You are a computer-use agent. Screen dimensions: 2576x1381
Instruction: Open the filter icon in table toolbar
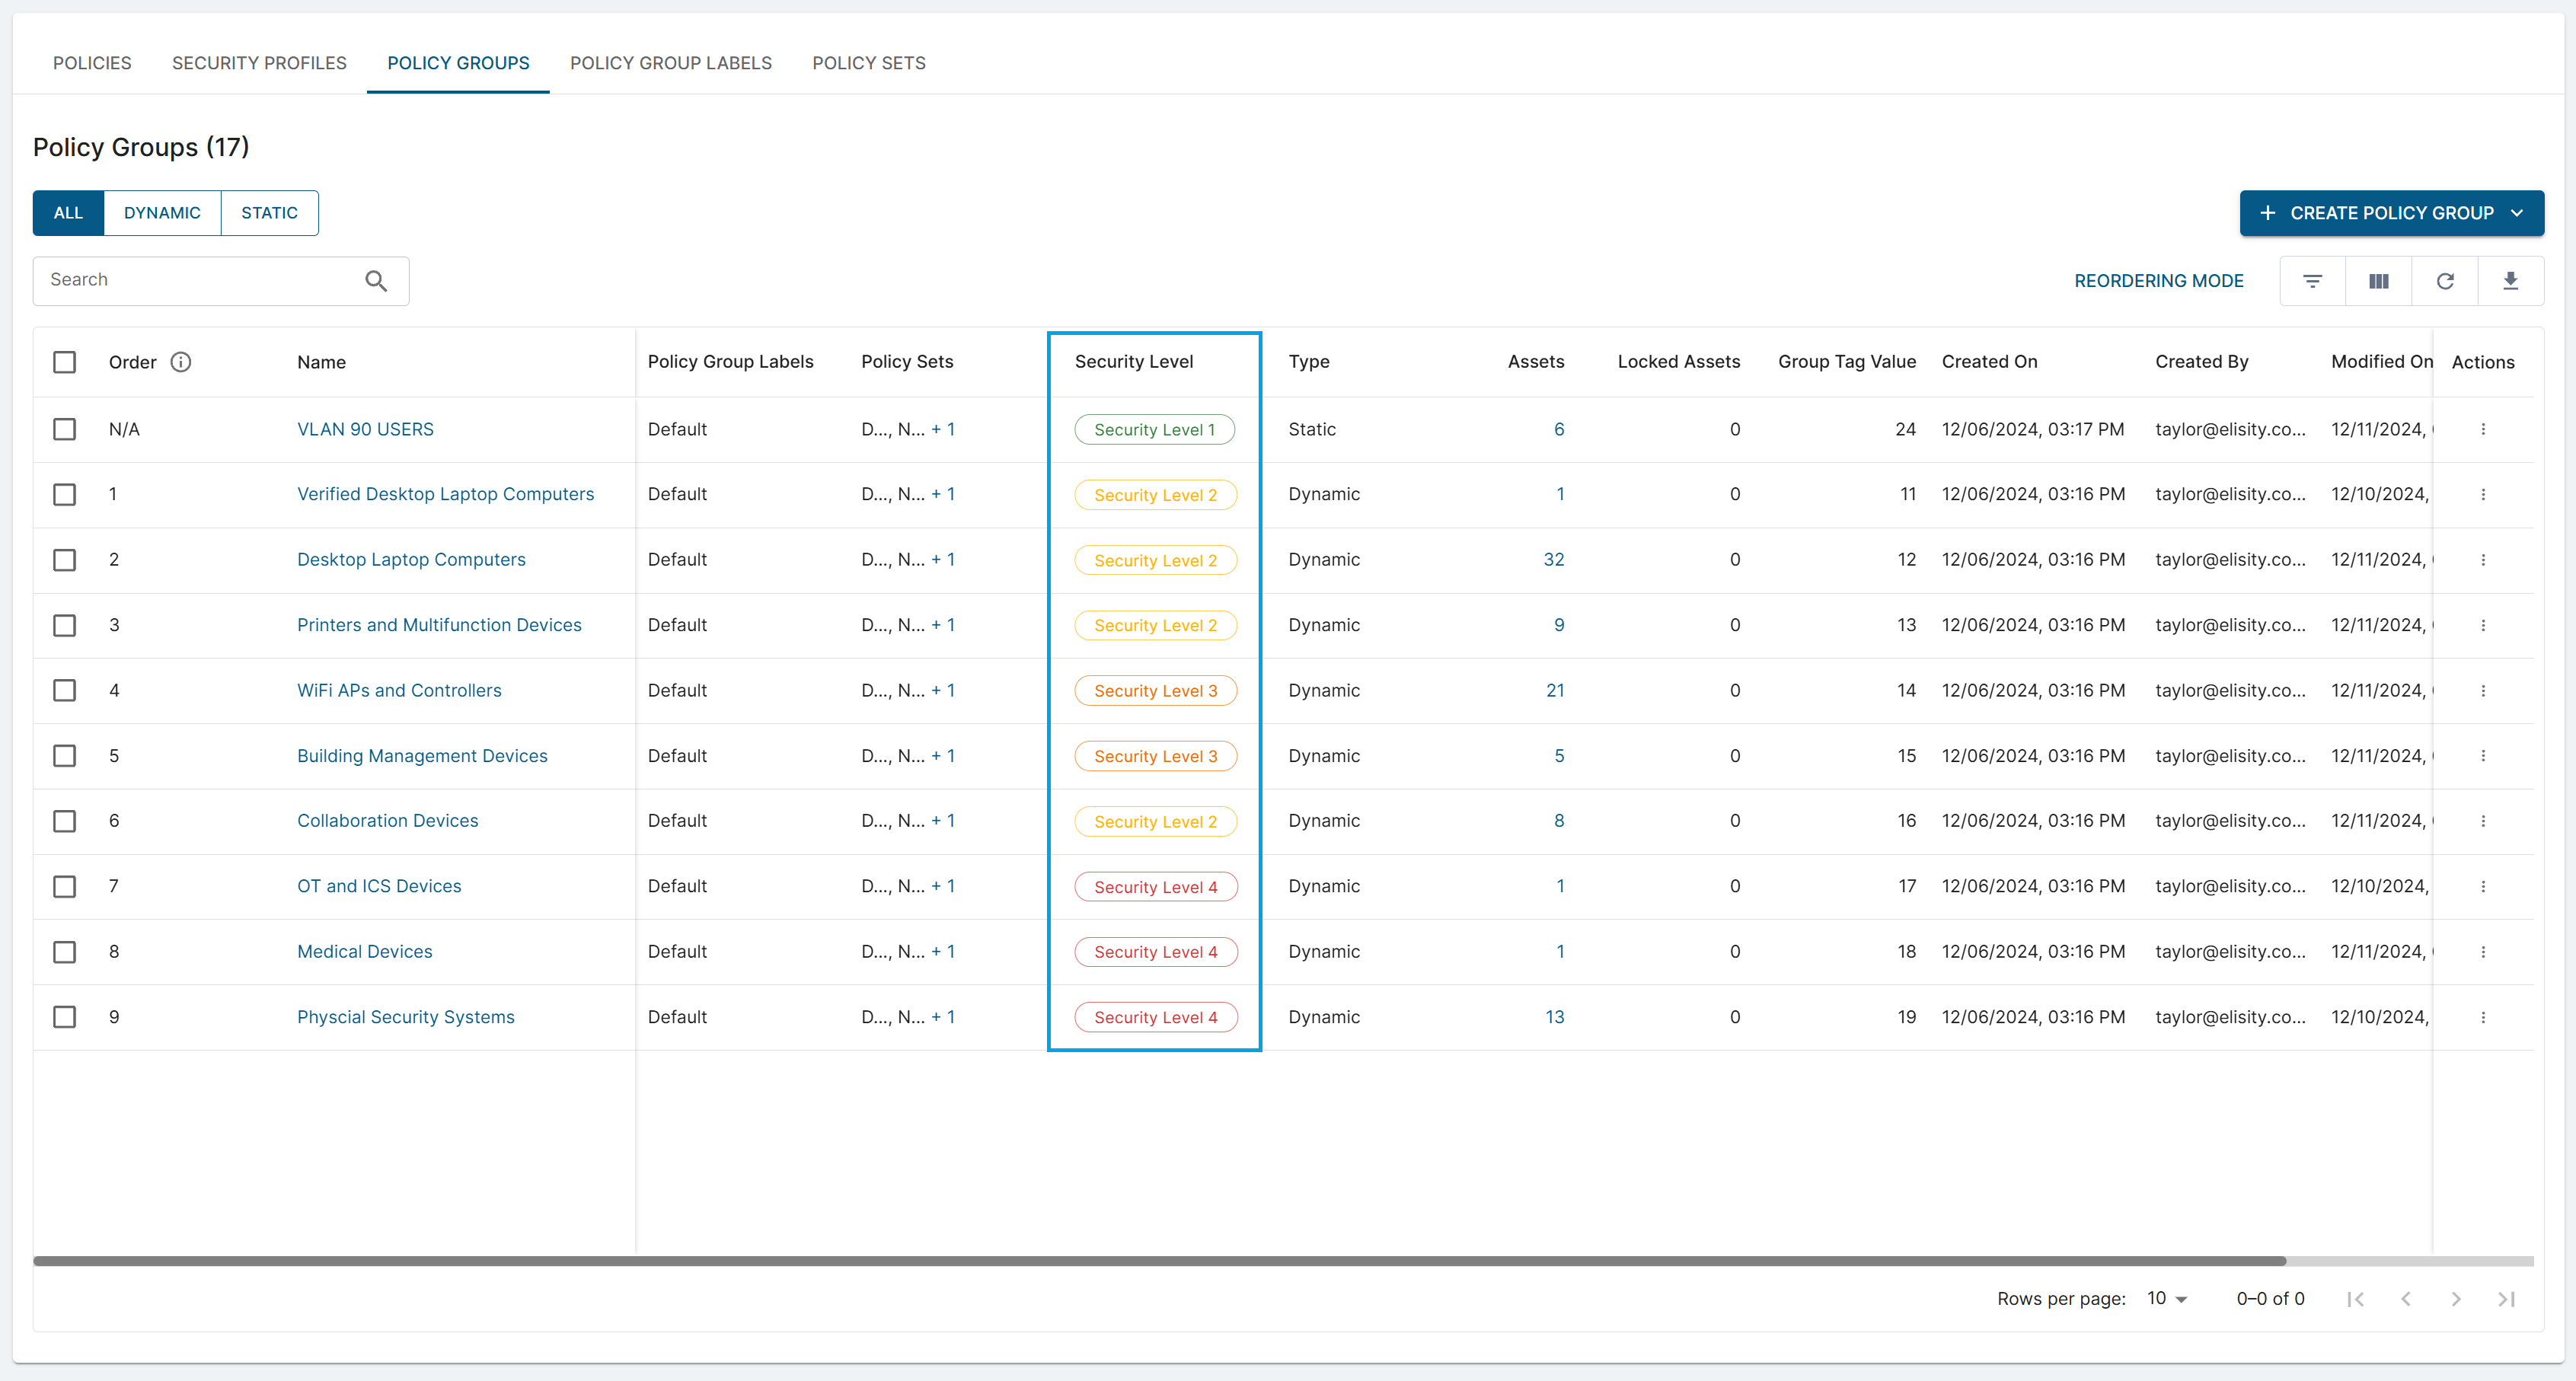[2312, 281]
